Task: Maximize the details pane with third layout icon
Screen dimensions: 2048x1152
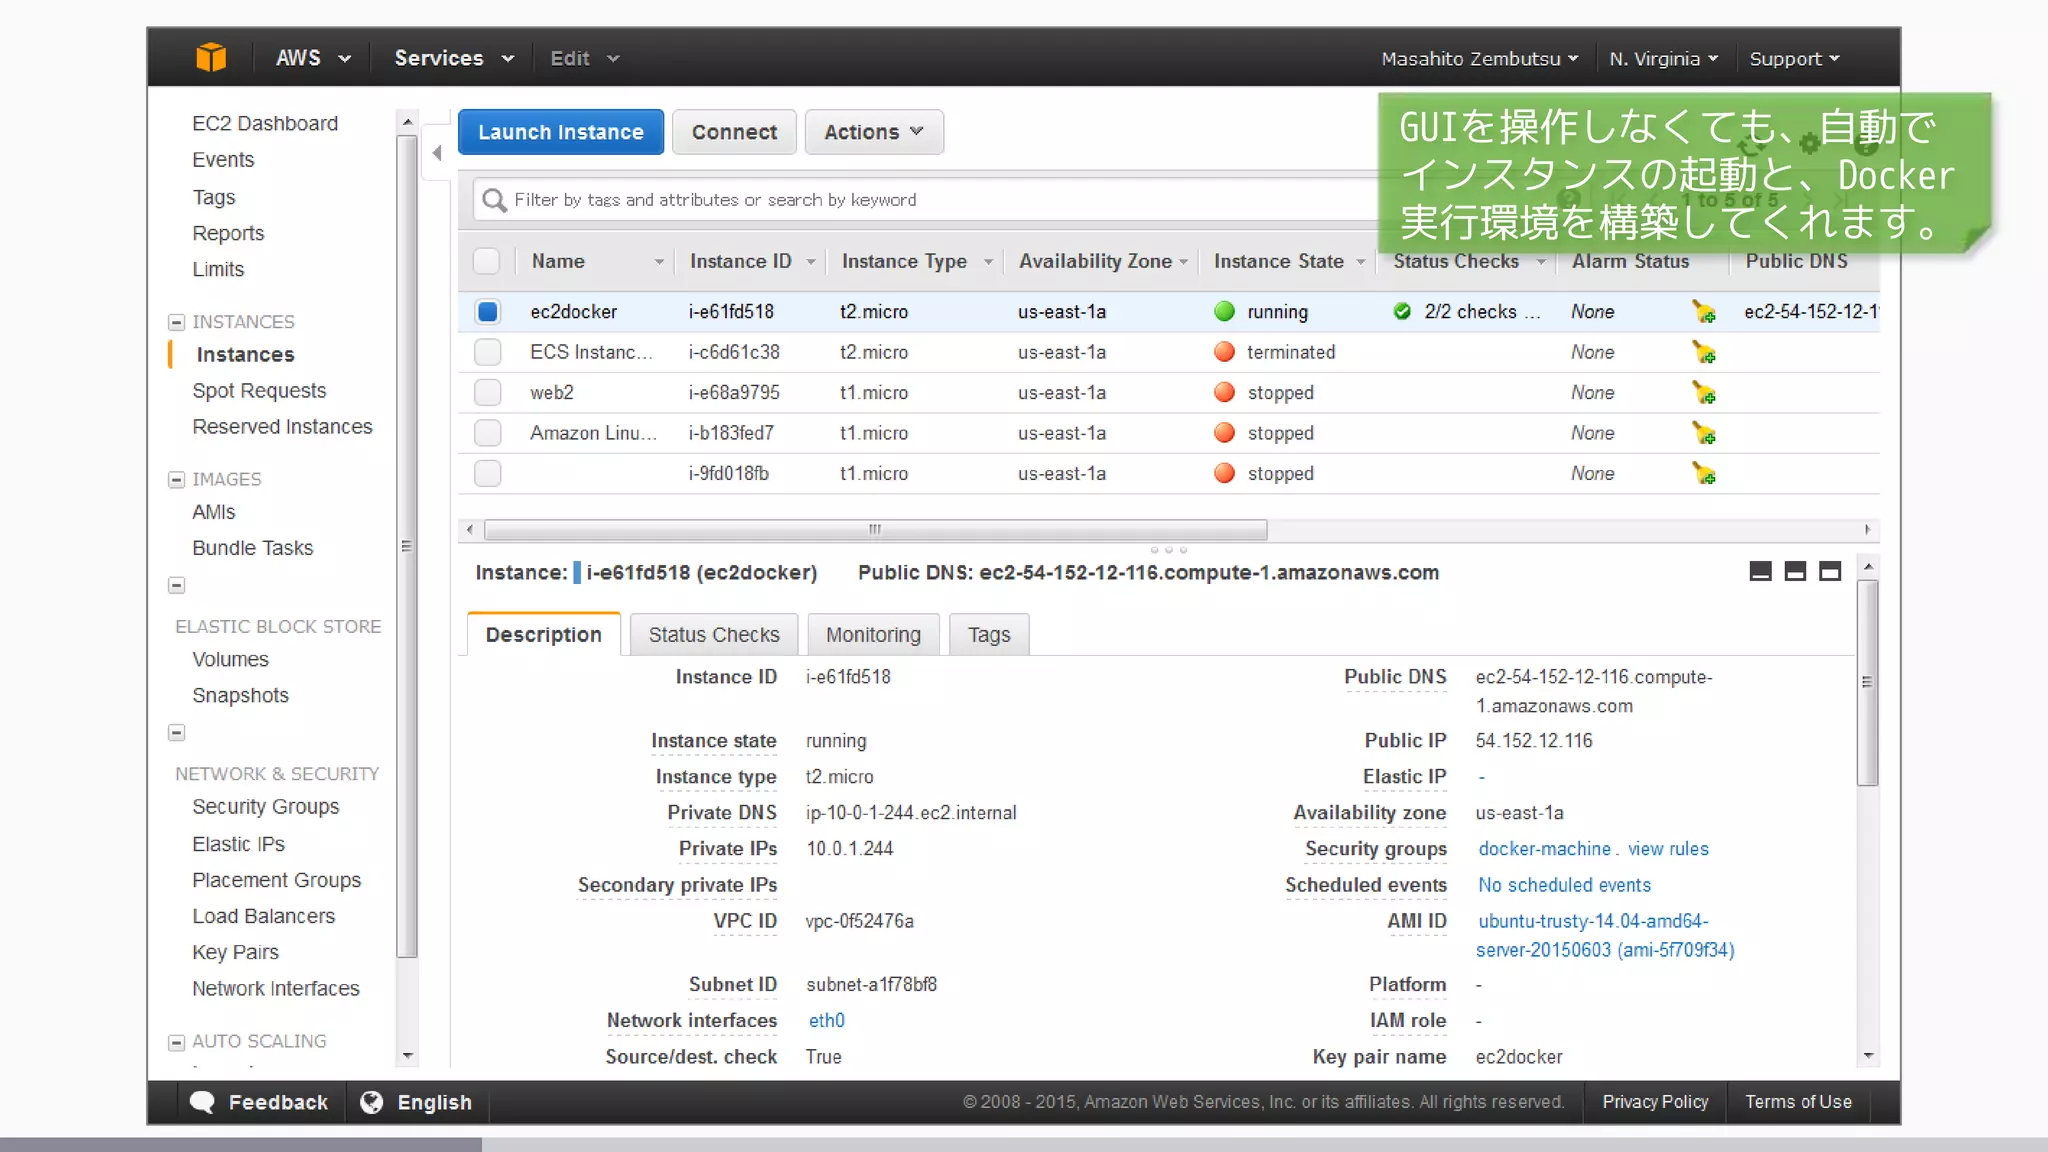Action: (x=1830, y=572)
